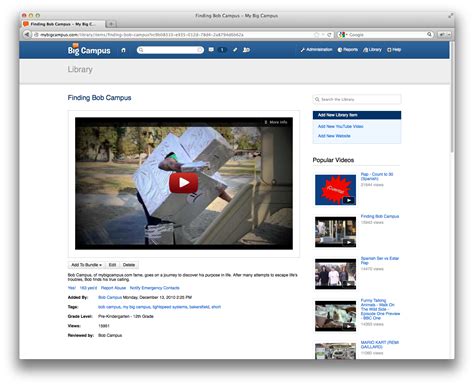Expand the Add To Bundle dropdown
Image resolution: width=474 pixels, height=386 pixels.
tap(86, 265)
